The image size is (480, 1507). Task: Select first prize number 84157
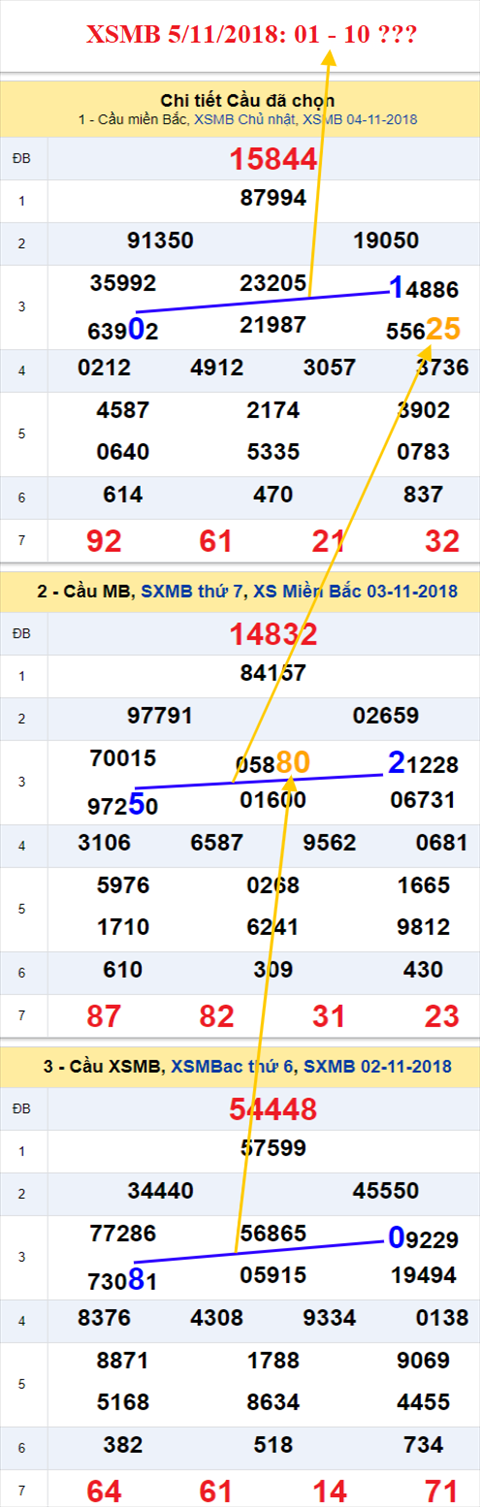273,673
